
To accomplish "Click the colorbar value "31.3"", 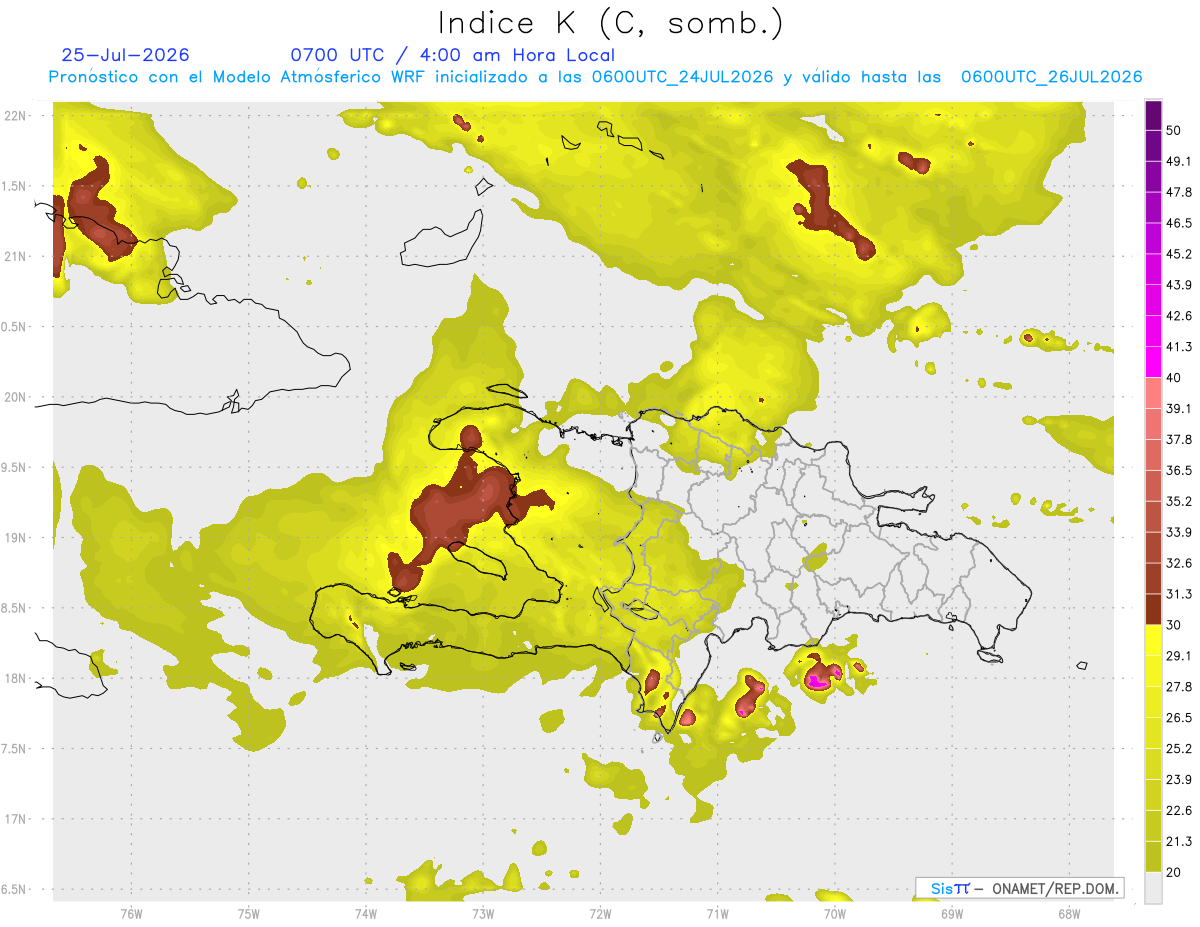I will (1179, 594).
